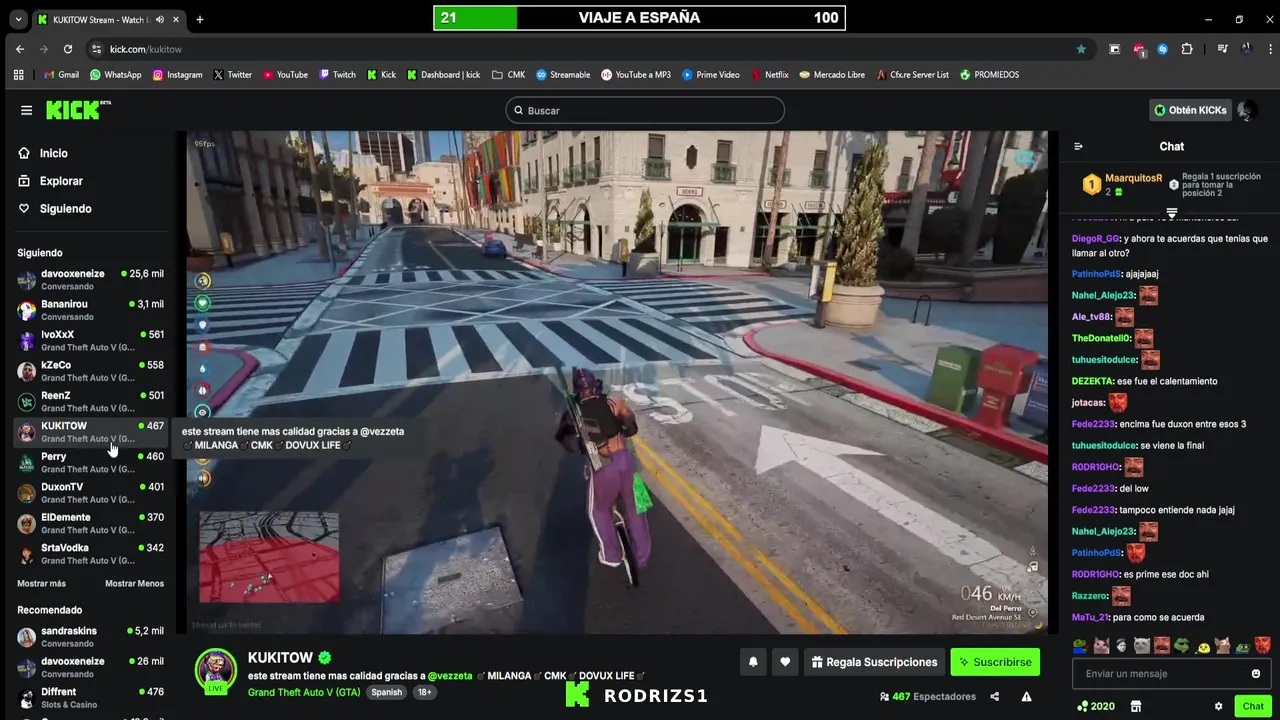
Task: Bookmark the page with star icon
Action: 1081,49
